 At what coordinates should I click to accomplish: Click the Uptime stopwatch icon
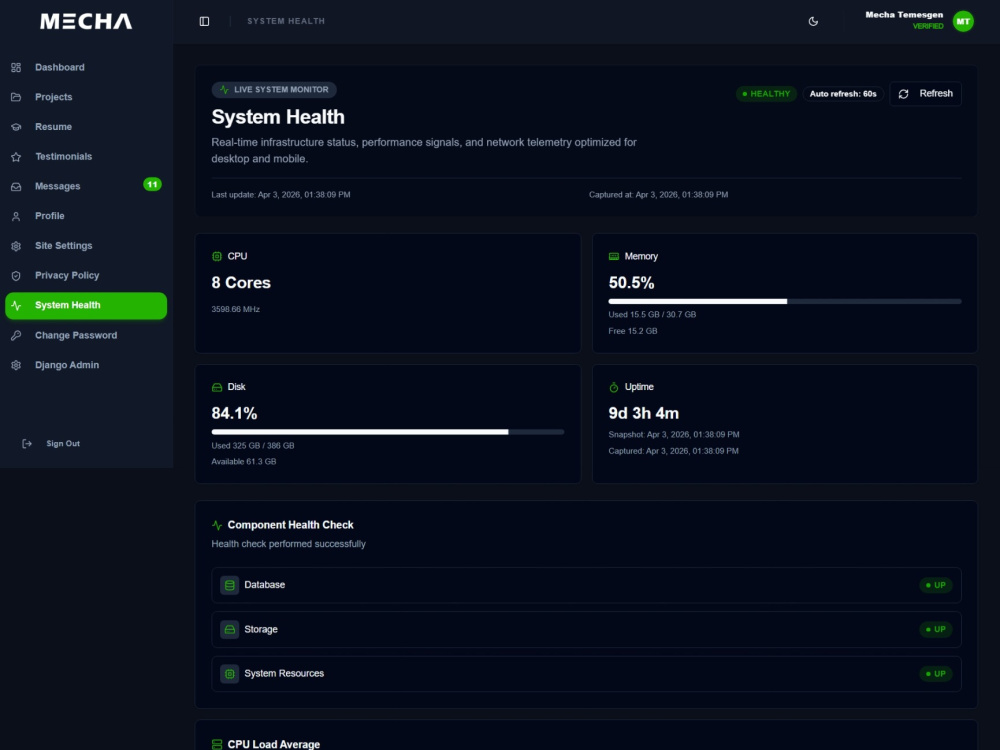point(614,387)
